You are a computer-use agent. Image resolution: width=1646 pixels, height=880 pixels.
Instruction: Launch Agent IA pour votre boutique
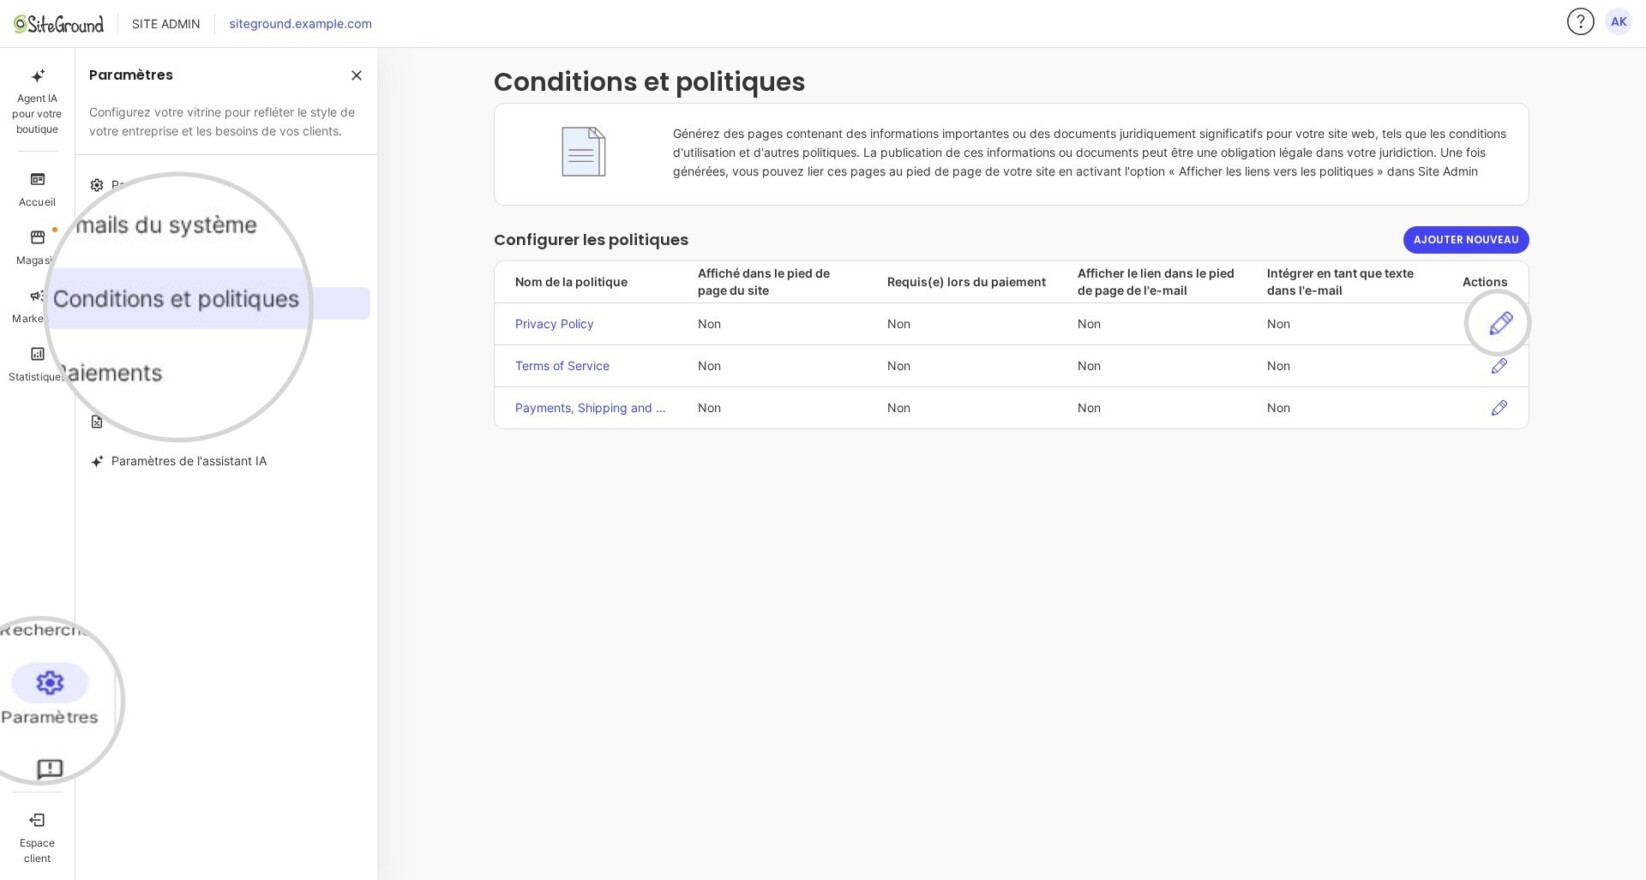pyautogui.click(x=37, y=101)
